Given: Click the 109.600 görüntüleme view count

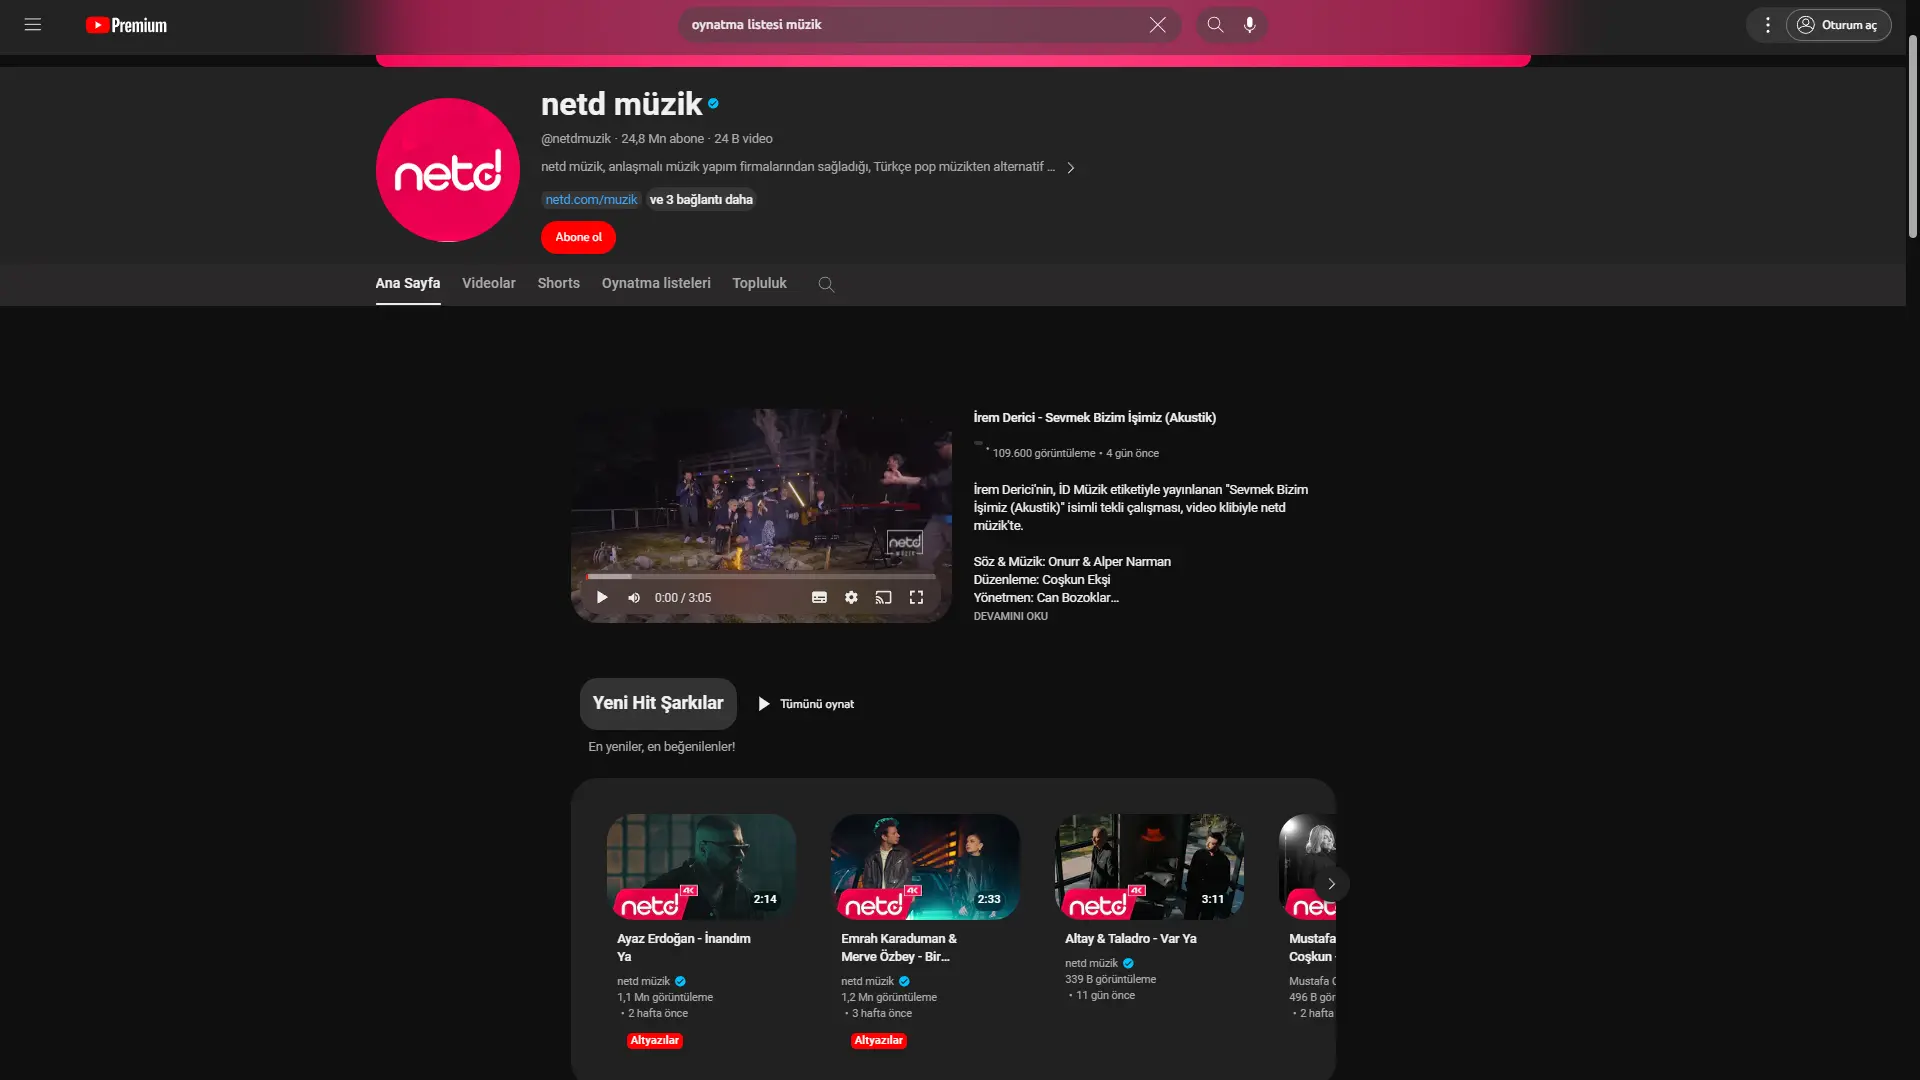Looking at the screenshot, I should 1043,454.
